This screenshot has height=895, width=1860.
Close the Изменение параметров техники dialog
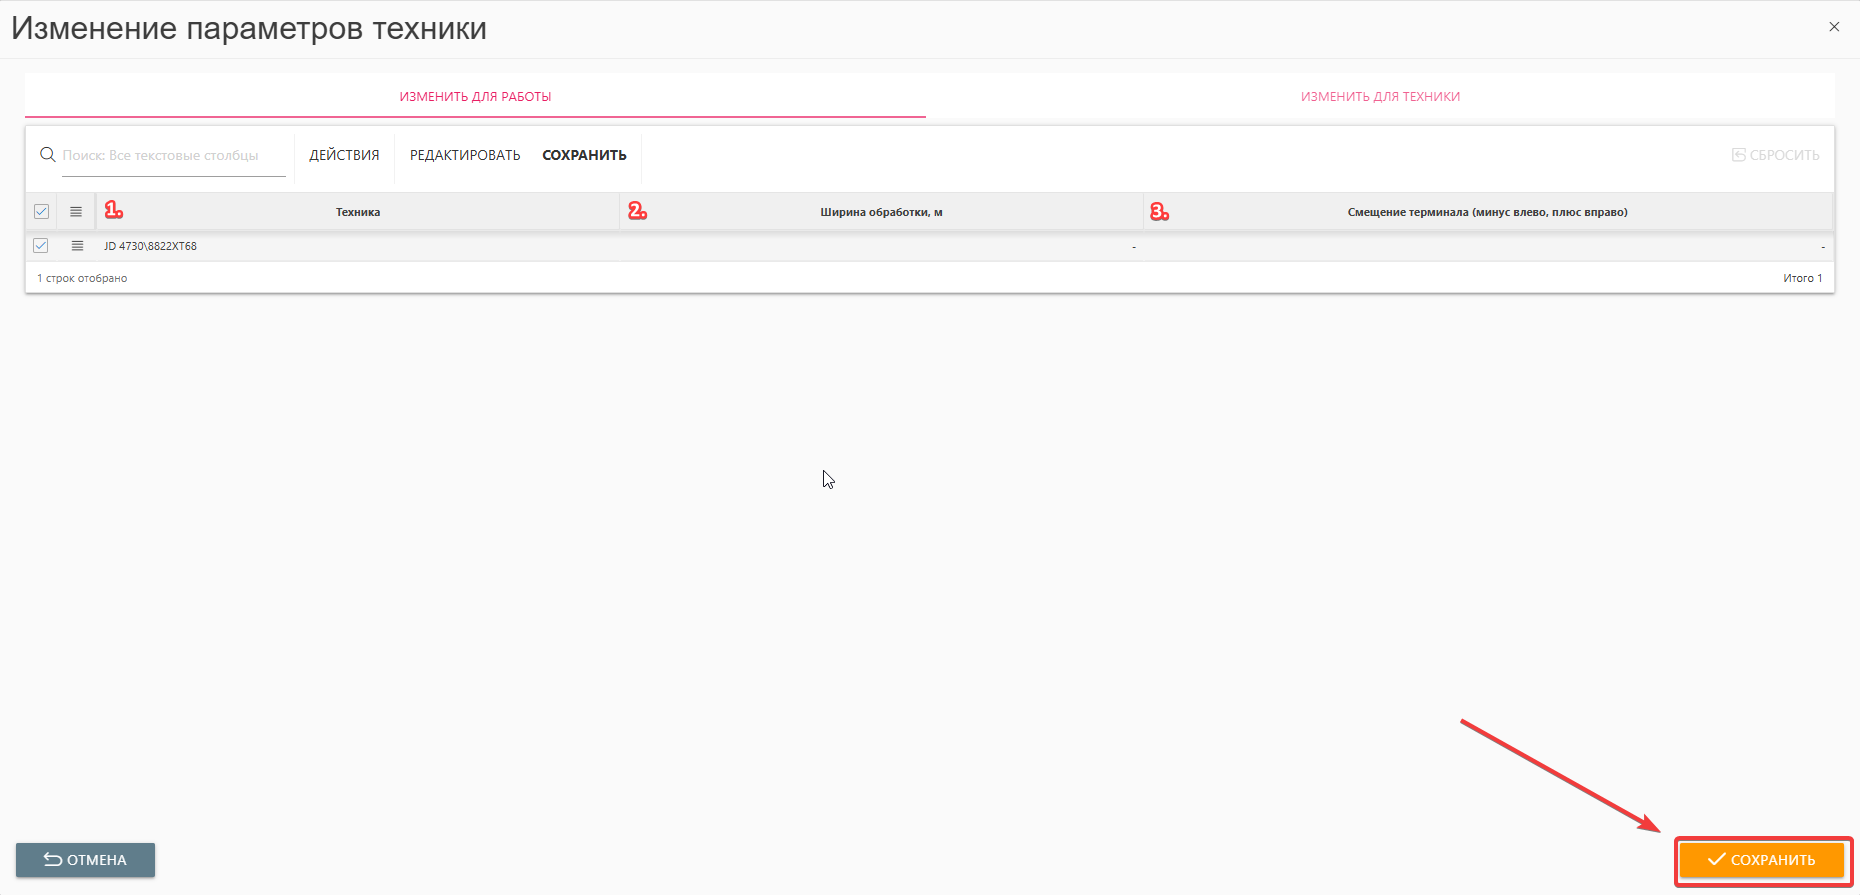(x=1834, y=27)
